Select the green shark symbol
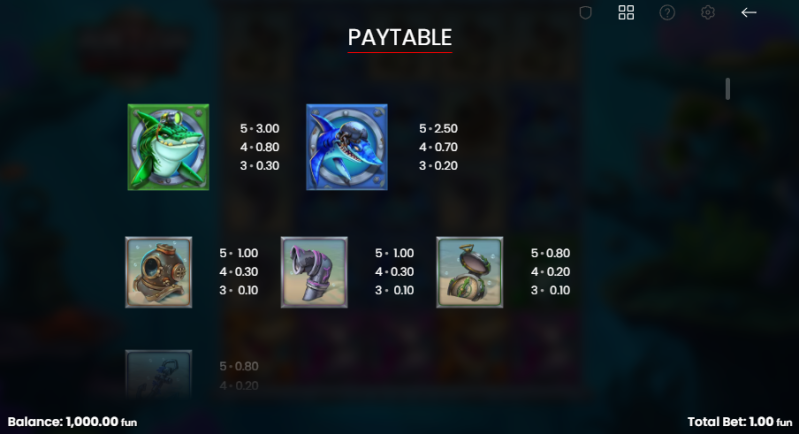The height and width of the screenshot is (434, 799). pyautogui.click(x=168, y=147)
